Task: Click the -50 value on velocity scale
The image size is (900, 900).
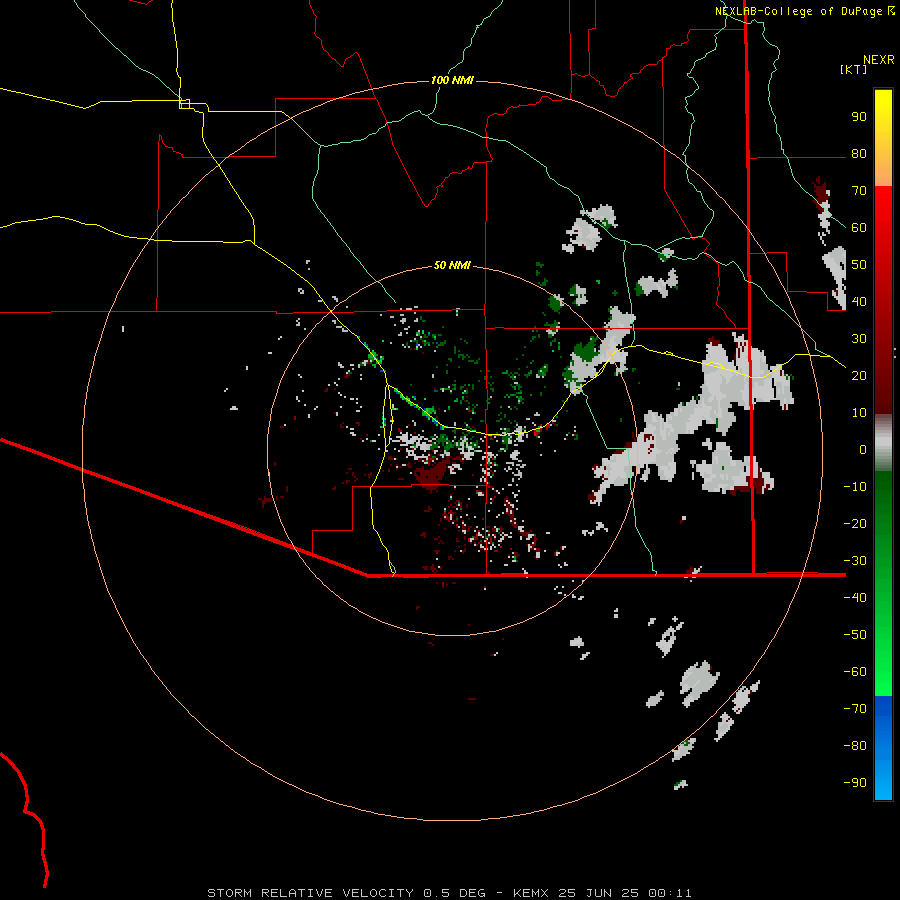Action: click(x=855, y=635)
